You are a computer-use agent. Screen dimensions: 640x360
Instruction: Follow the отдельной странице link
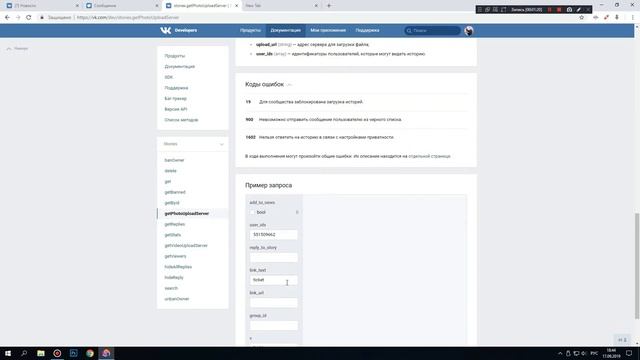click(429, 156)
